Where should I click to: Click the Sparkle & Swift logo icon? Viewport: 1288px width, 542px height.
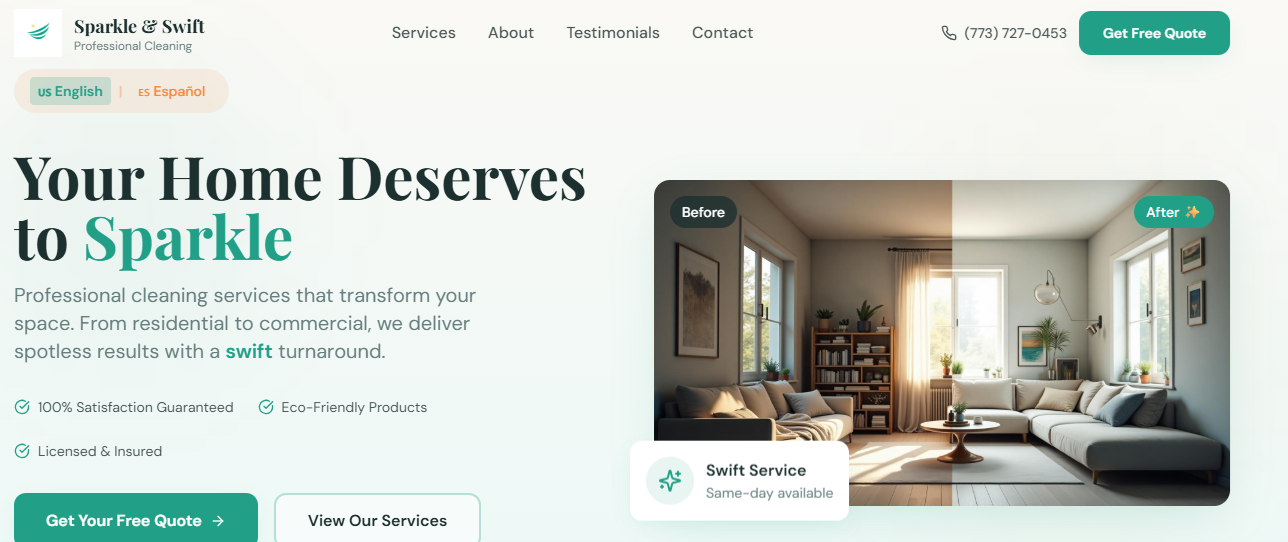pos(38,33)
